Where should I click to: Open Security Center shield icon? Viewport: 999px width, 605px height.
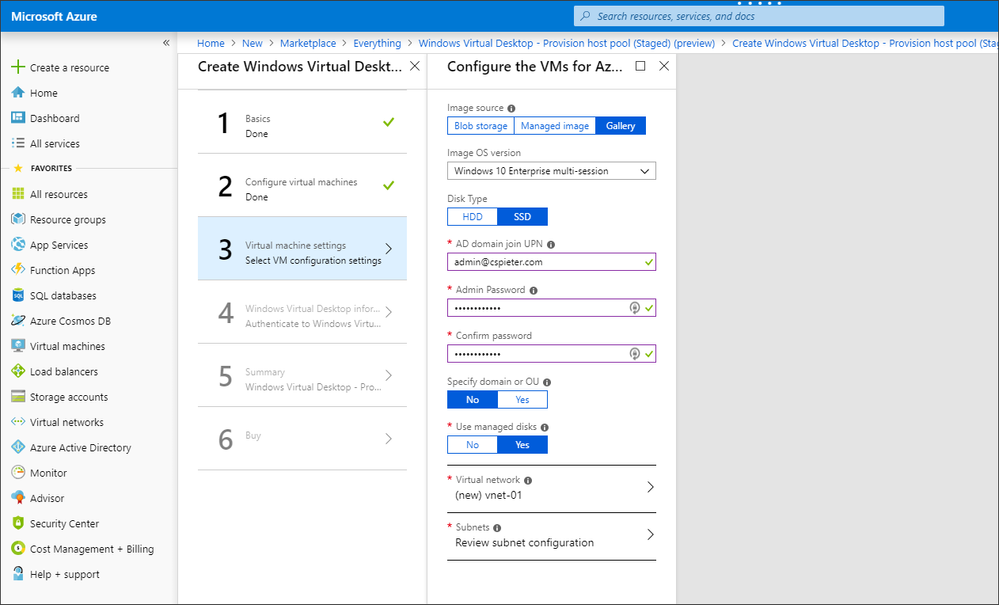coord(18,523)
